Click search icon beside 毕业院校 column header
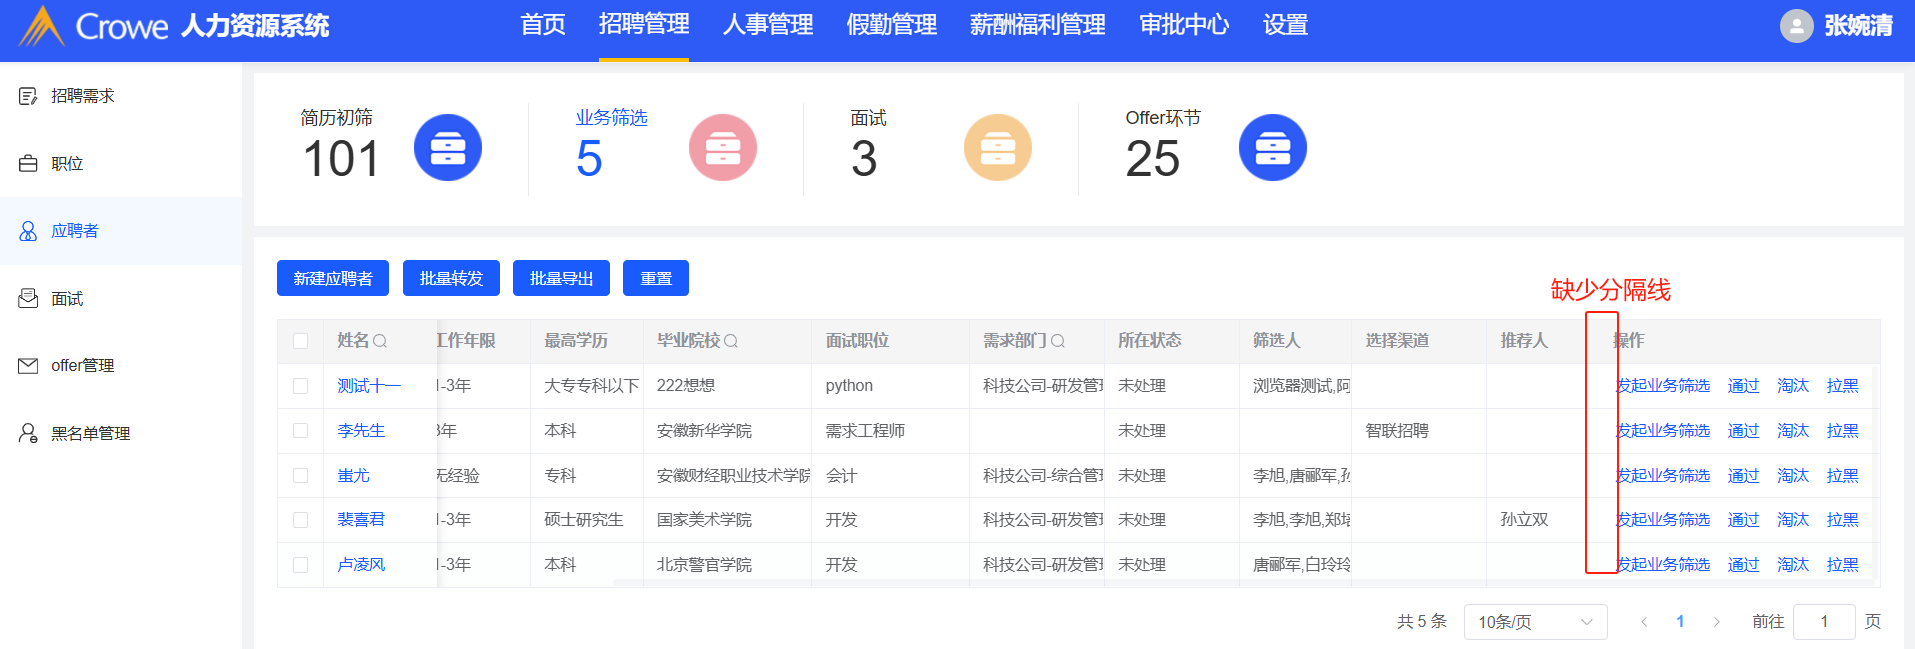Image resolution: width=1915 pixels, height=649 pixels. click(731, 341)
